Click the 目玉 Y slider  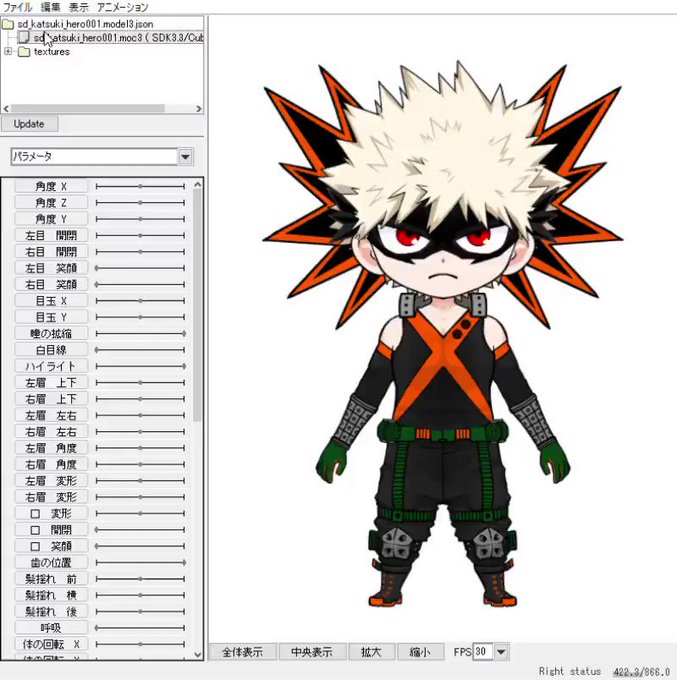[140, 317]
